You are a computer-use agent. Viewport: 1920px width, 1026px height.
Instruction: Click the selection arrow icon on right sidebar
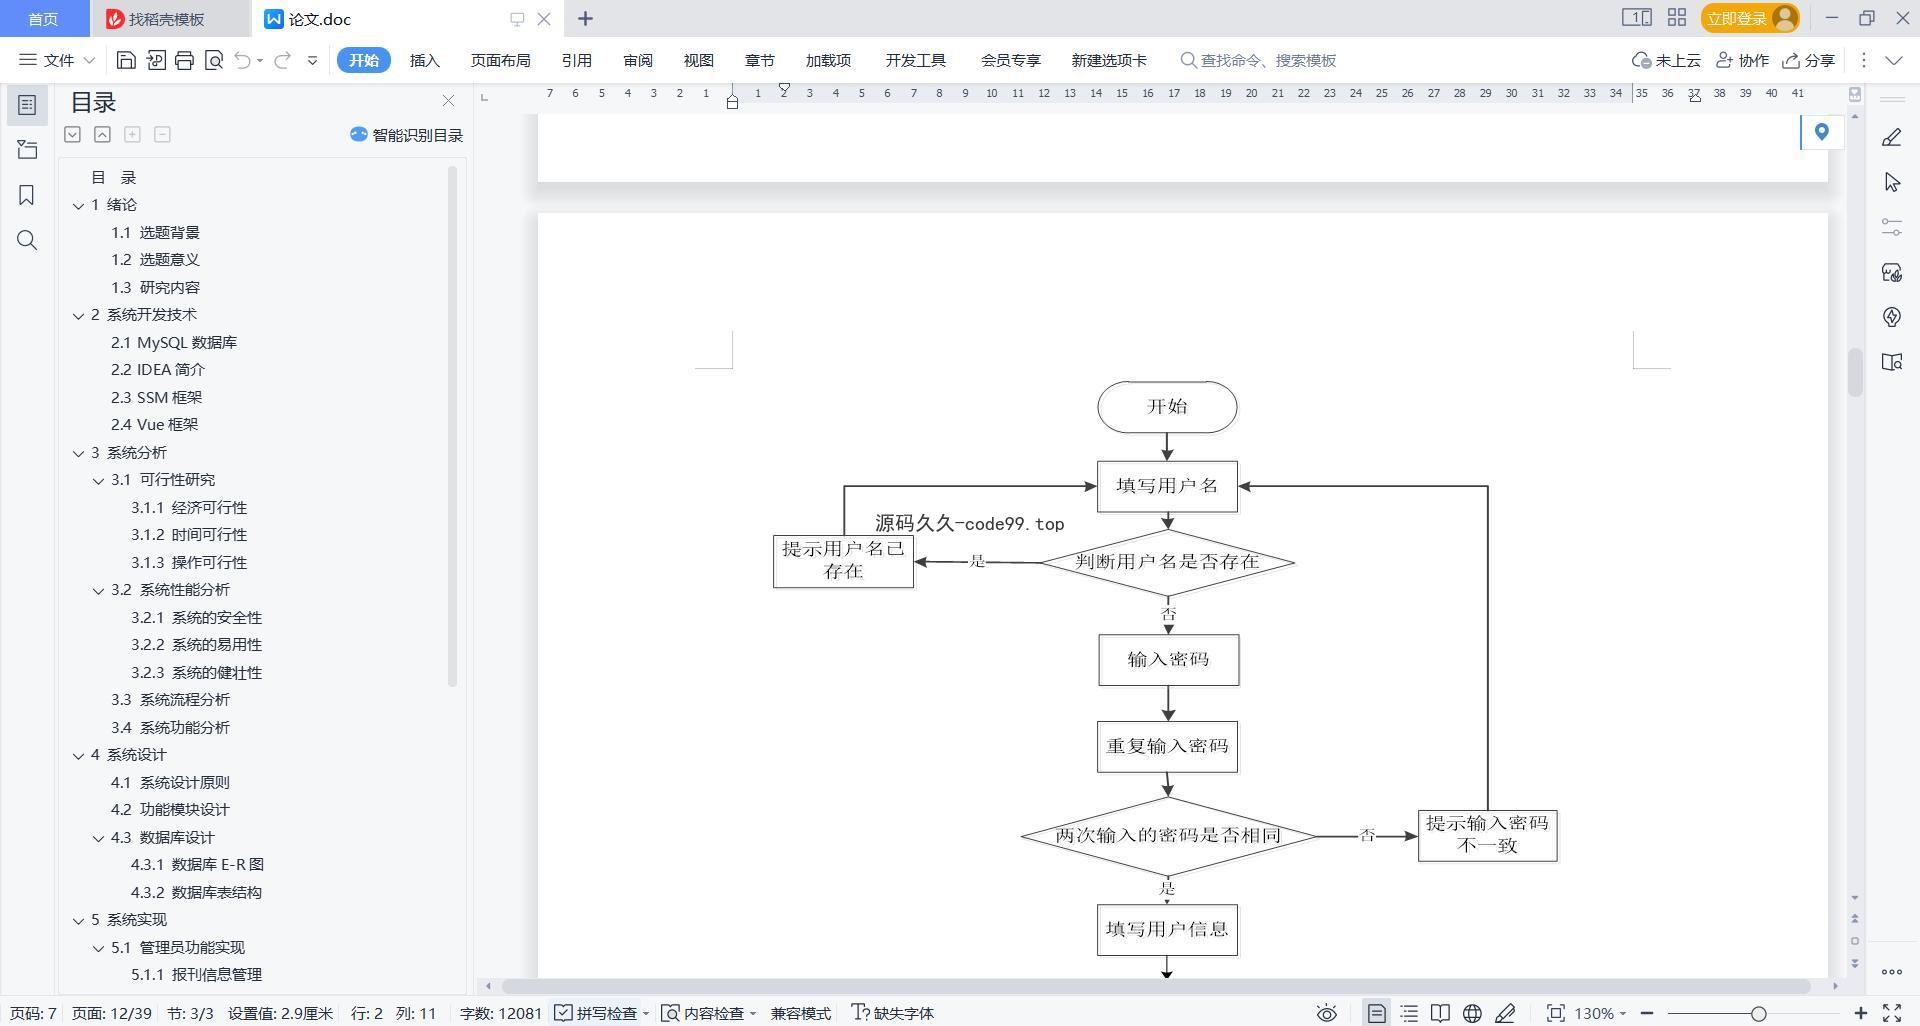click(x=1891, y=182)
